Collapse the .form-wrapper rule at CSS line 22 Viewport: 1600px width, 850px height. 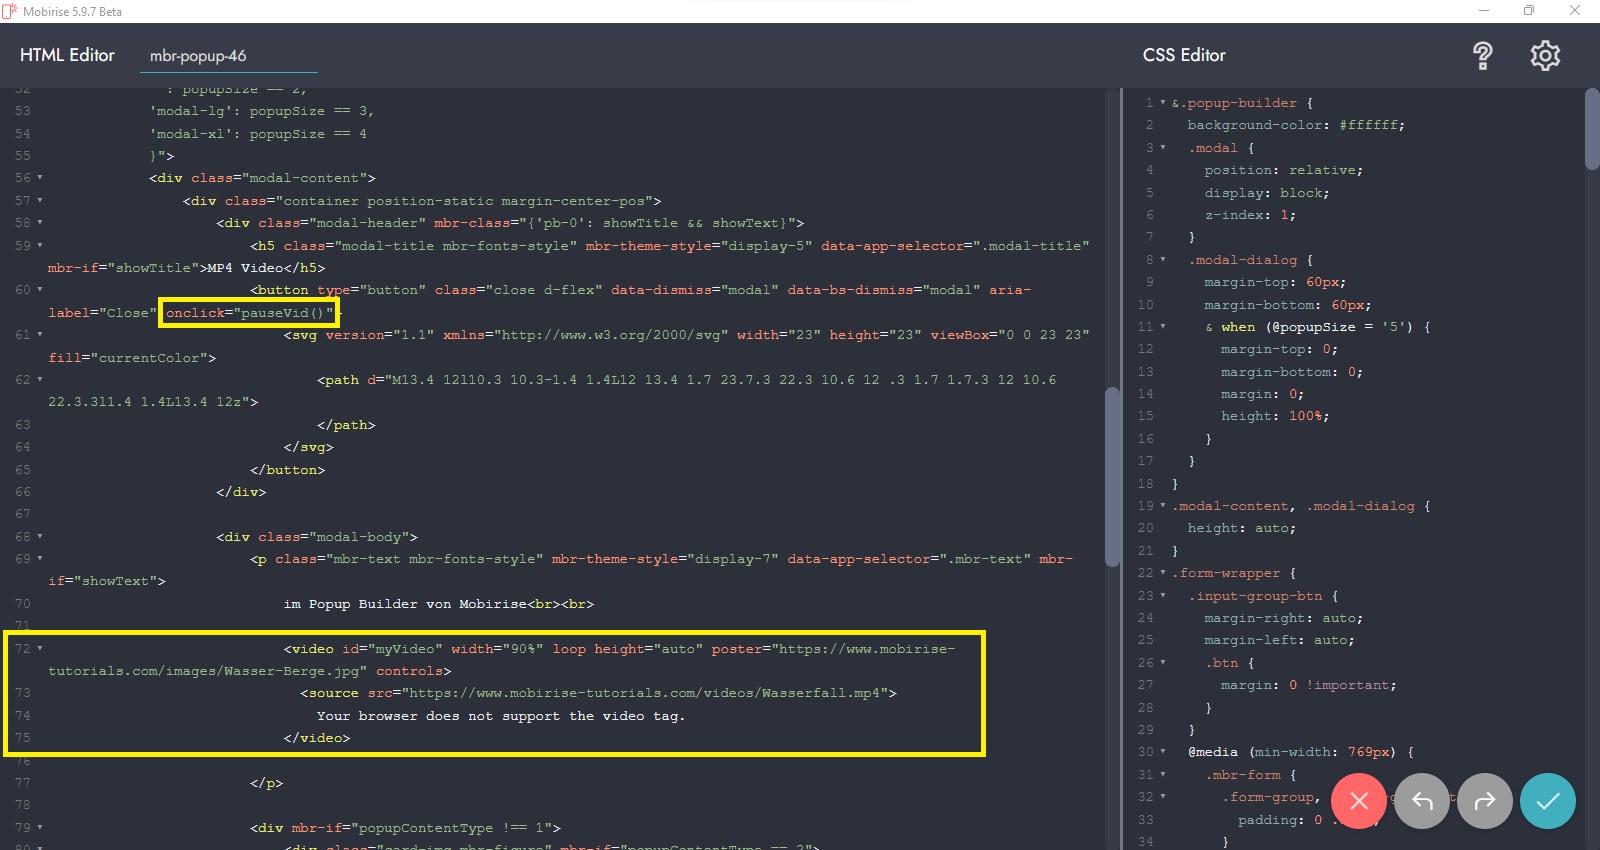coord(1163,573)
